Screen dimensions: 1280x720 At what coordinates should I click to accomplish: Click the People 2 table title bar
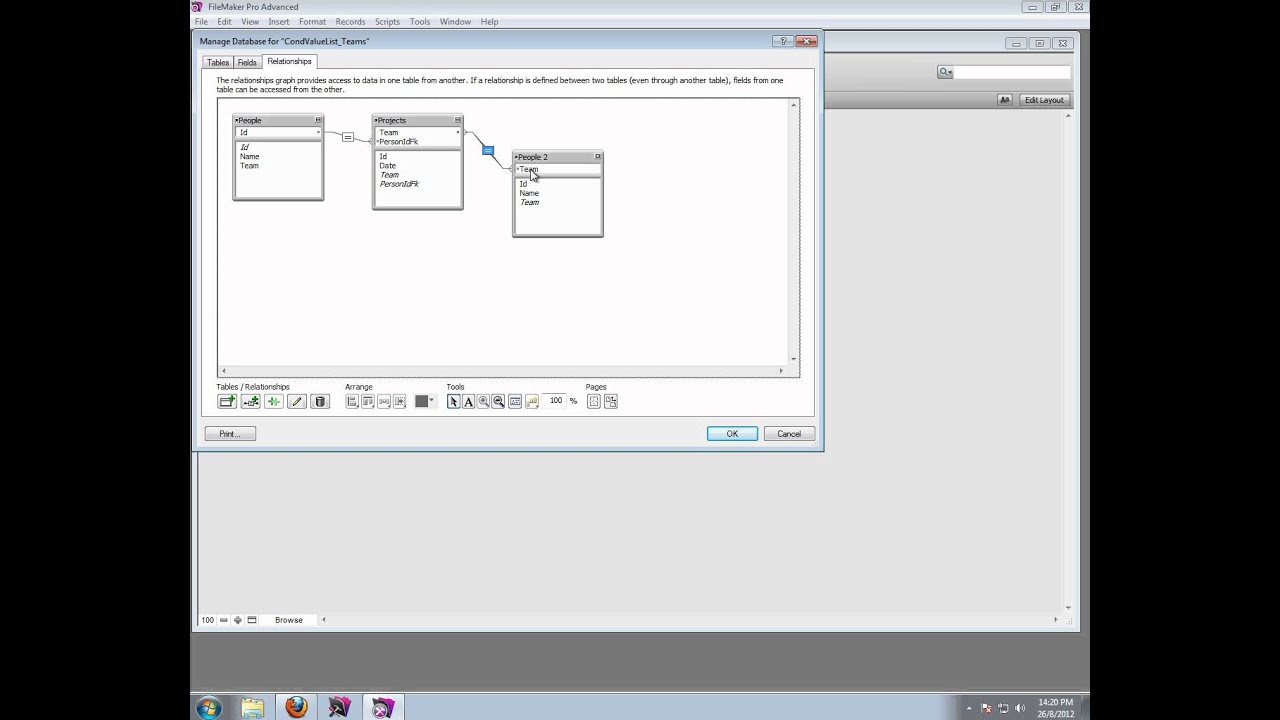558,157
